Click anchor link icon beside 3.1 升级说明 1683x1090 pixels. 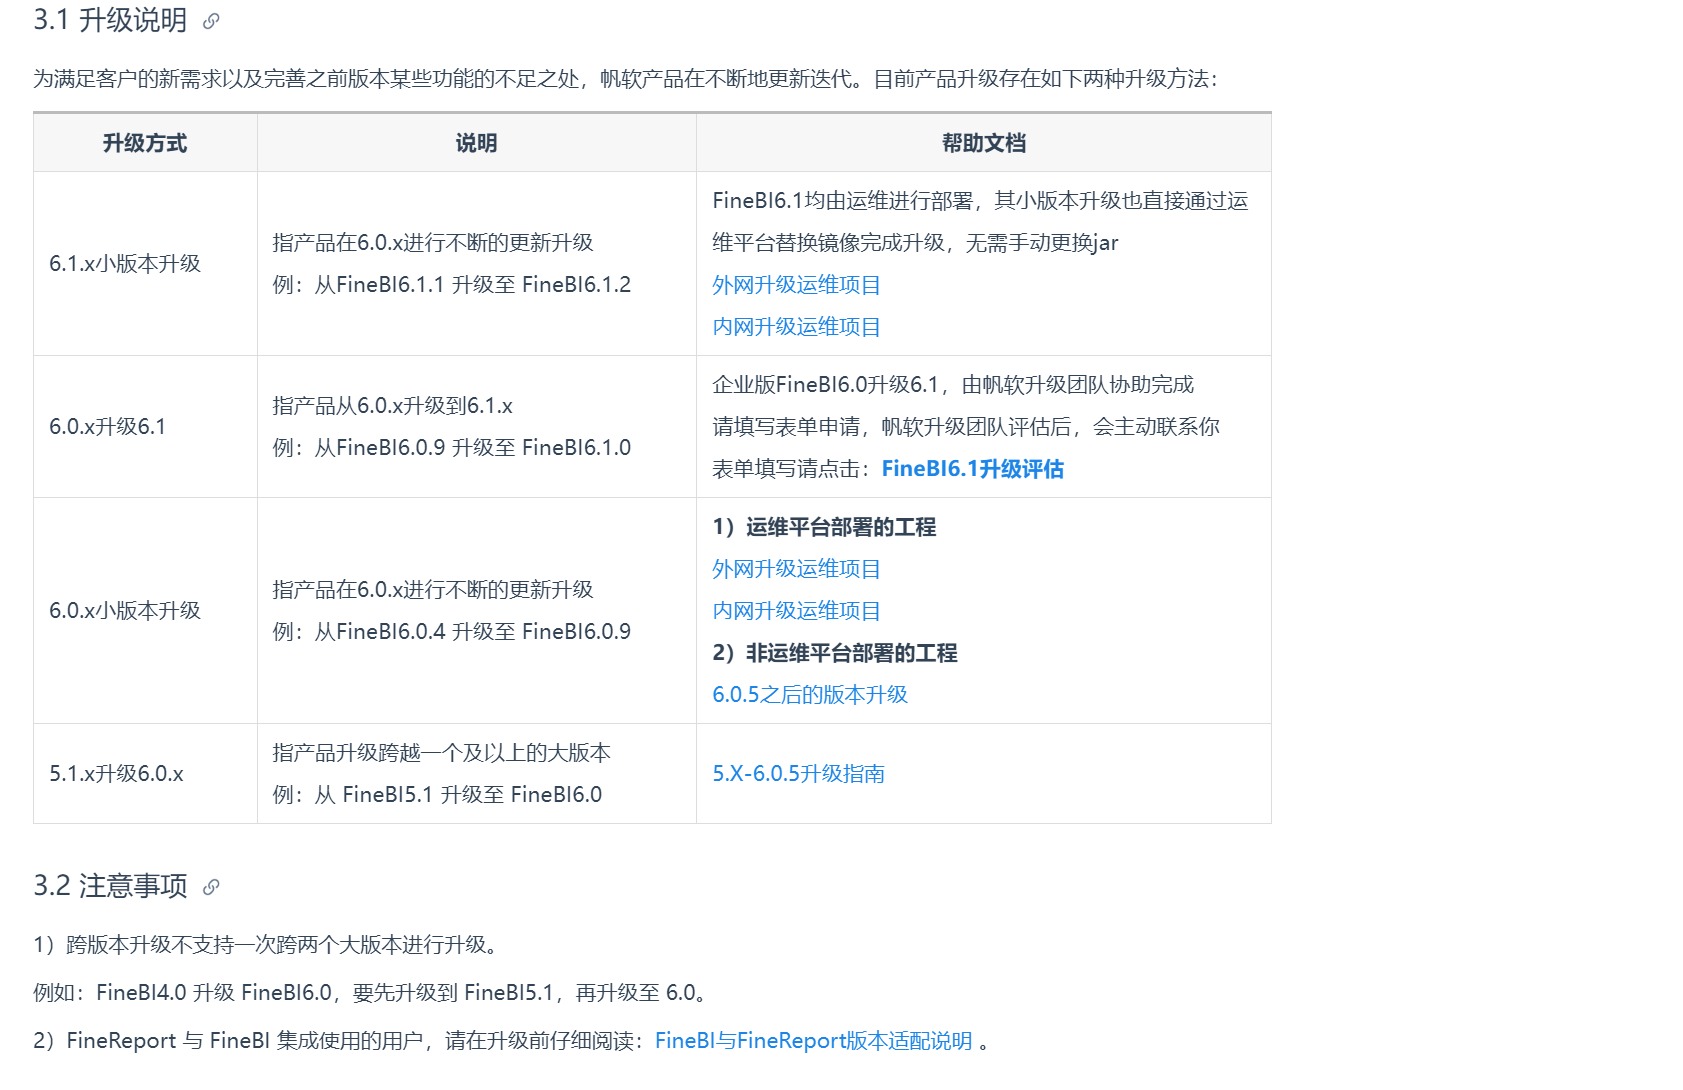click(x=211, y=21)
